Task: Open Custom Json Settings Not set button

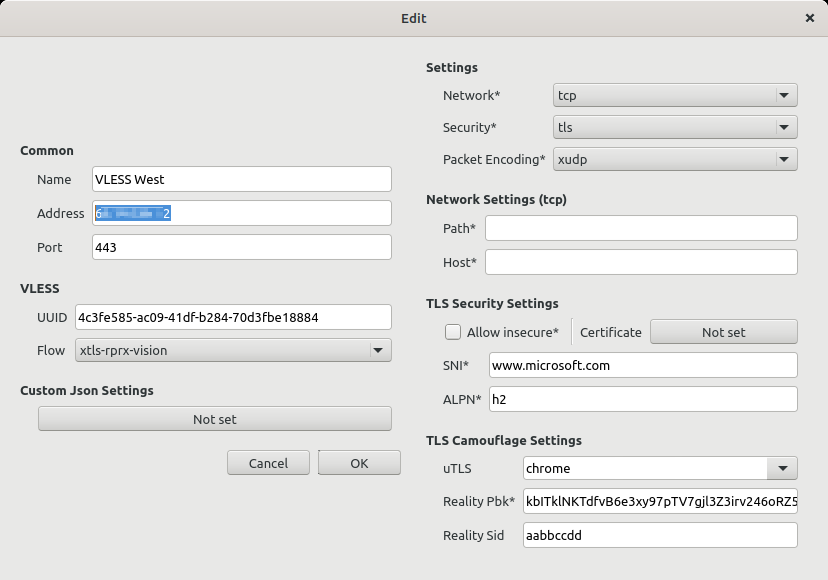Action: tap(214, 420)
